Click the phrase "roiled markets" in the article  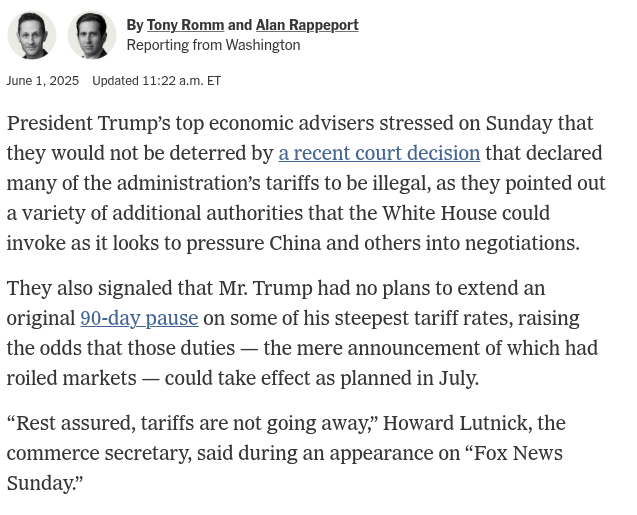pyautogui.click(x=72, y=378)
